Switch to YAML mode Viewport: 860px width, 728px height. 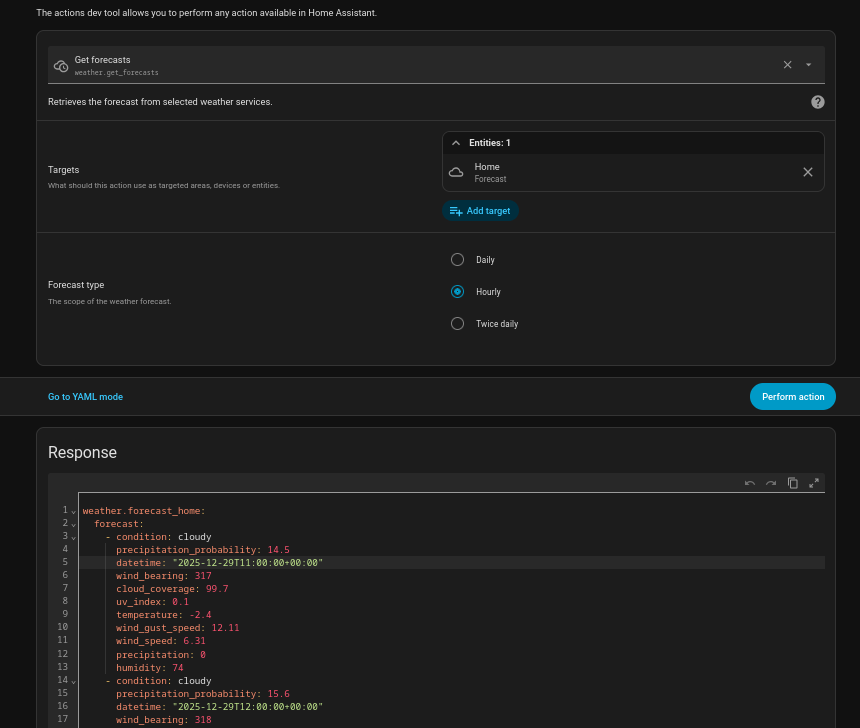point(85,397)
